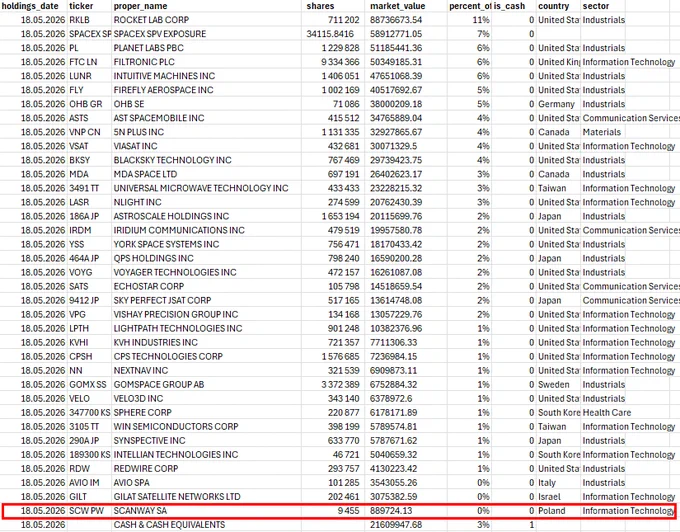Select the sector header cell
Image resolution: width=680 pixels, height=532 pixels.
pyautogui.click(x=603, y=6)
